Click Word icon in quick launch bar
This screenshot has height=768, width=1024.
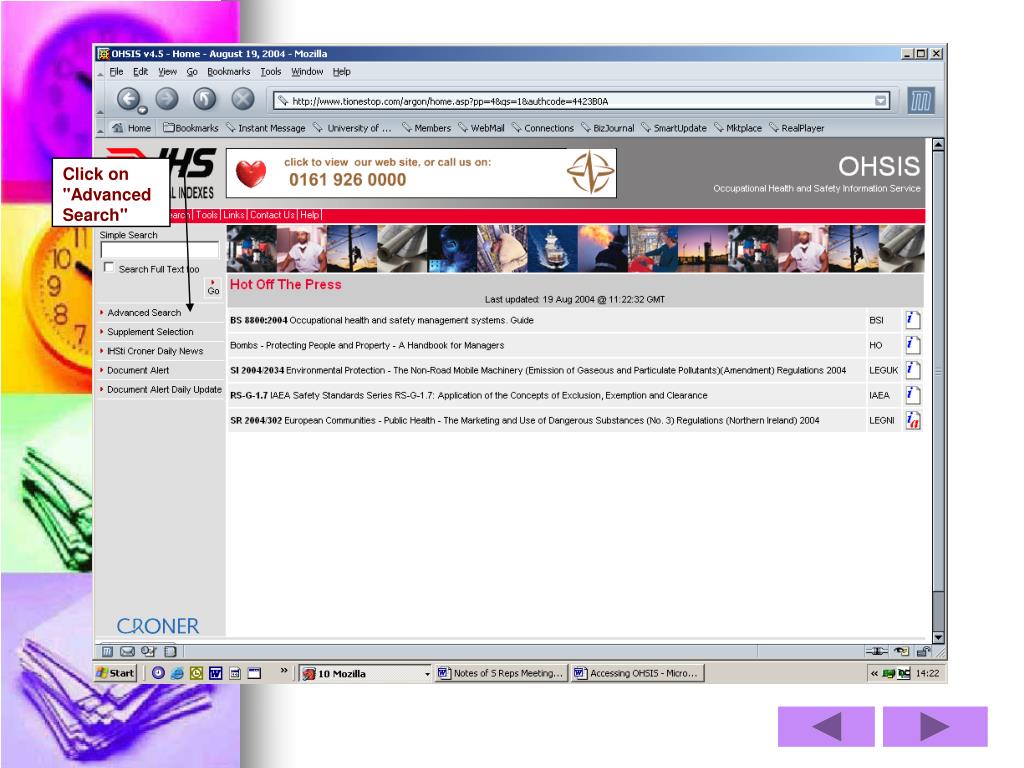(216, 673)
